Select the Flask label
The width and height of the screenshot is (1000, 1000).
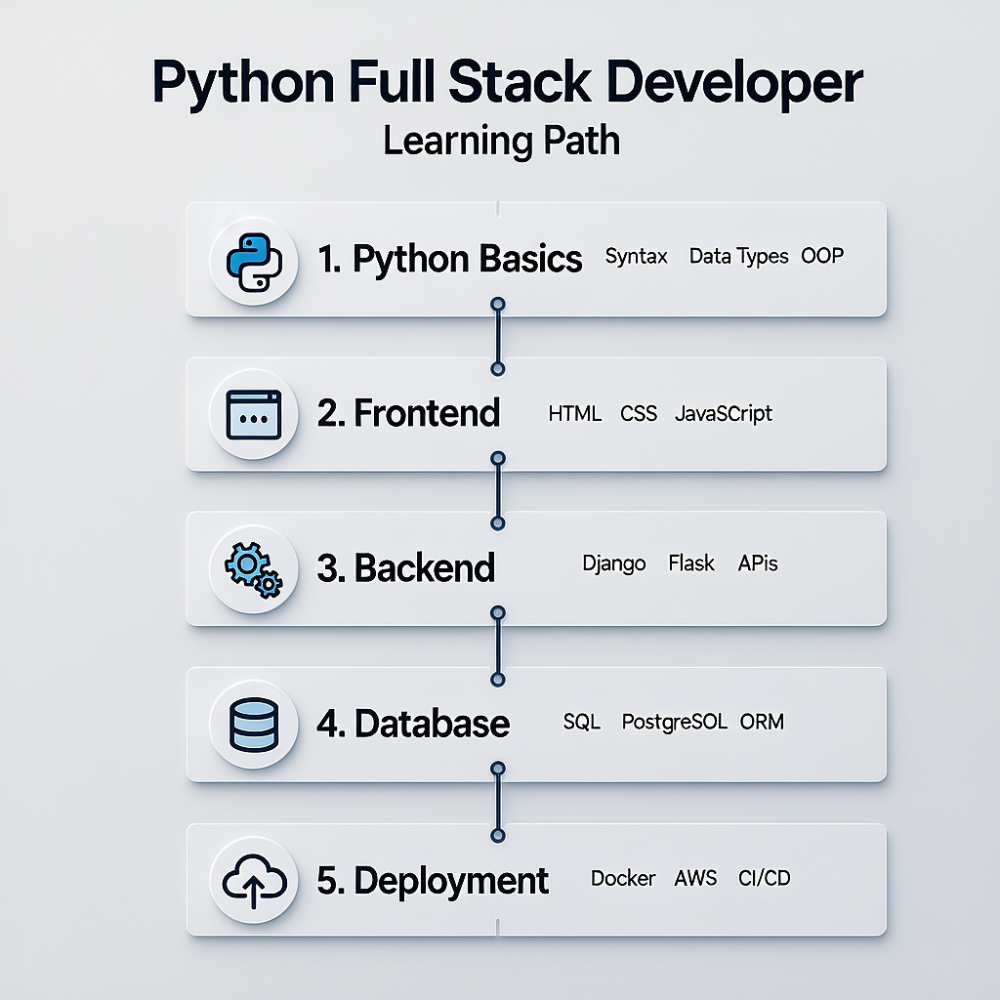692,563
